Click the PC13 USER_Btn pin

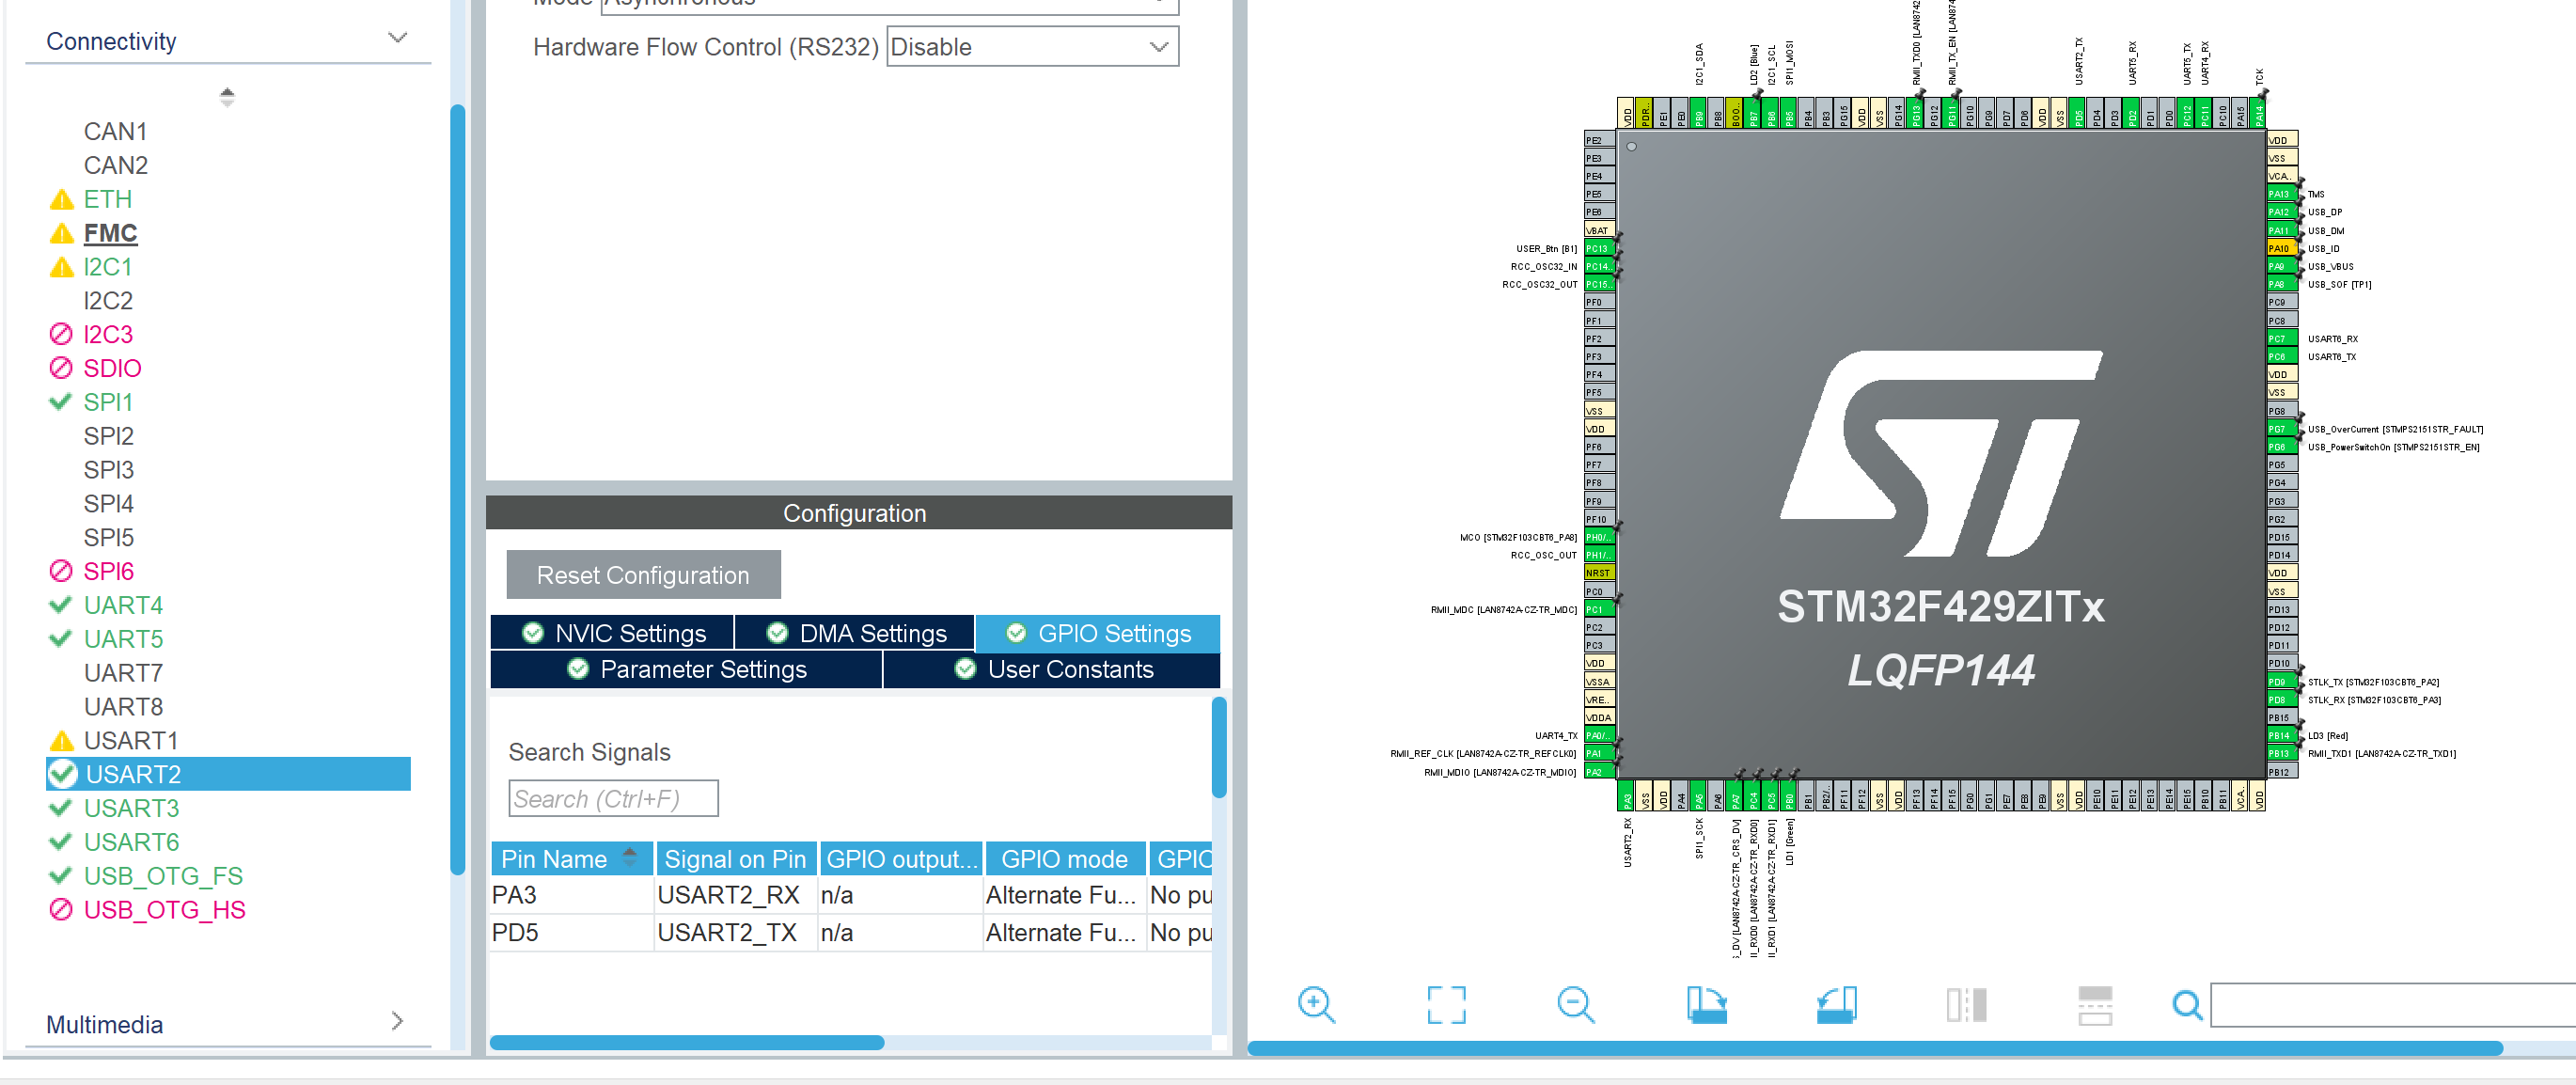1599,248
